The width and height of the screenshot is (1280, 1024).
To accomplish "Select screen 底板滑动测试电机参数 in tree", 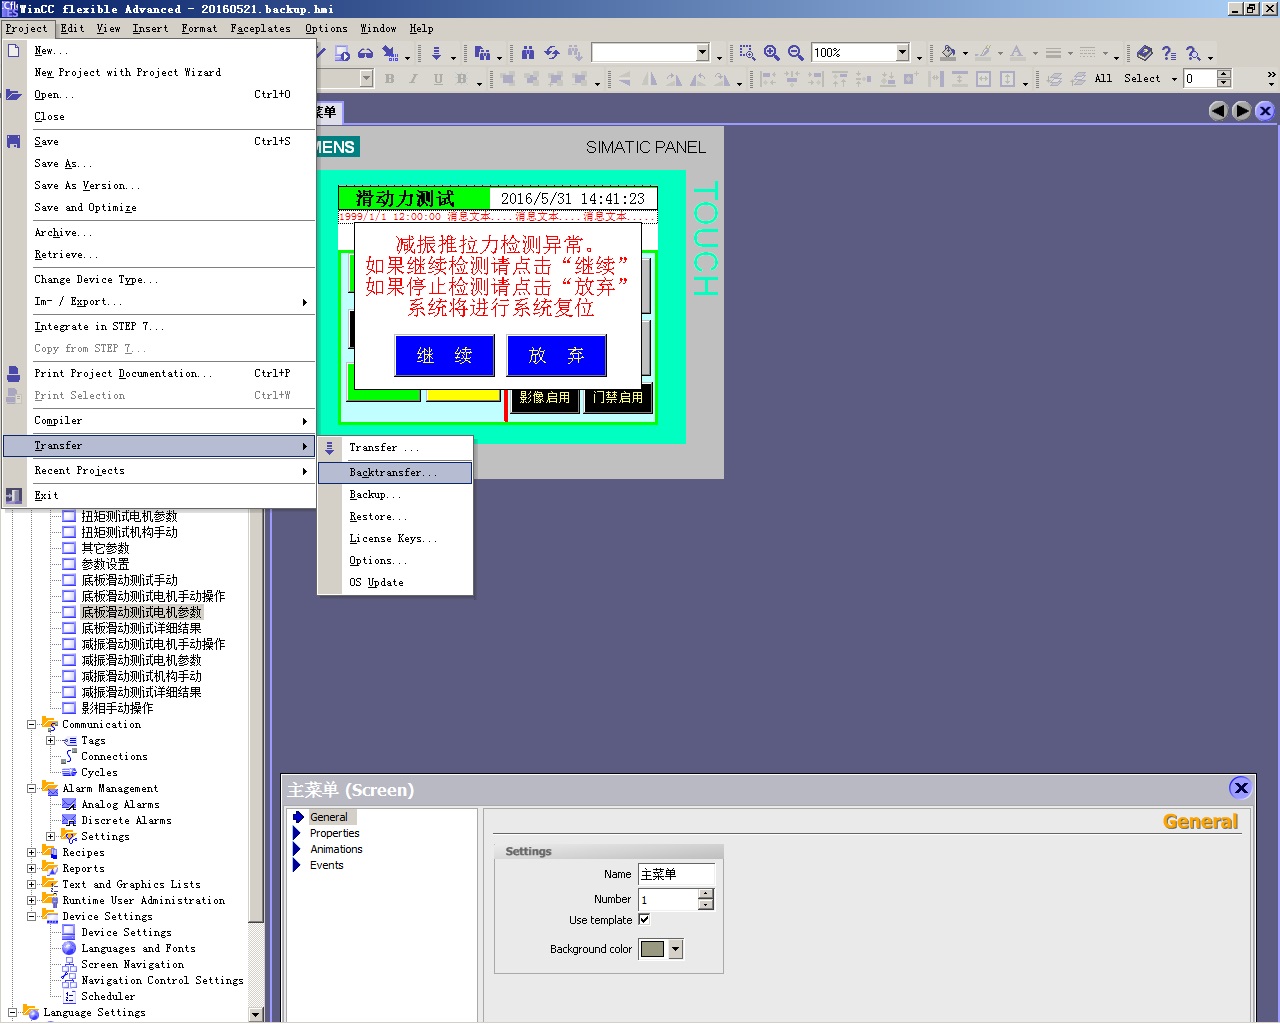I will tap(141, 612).
